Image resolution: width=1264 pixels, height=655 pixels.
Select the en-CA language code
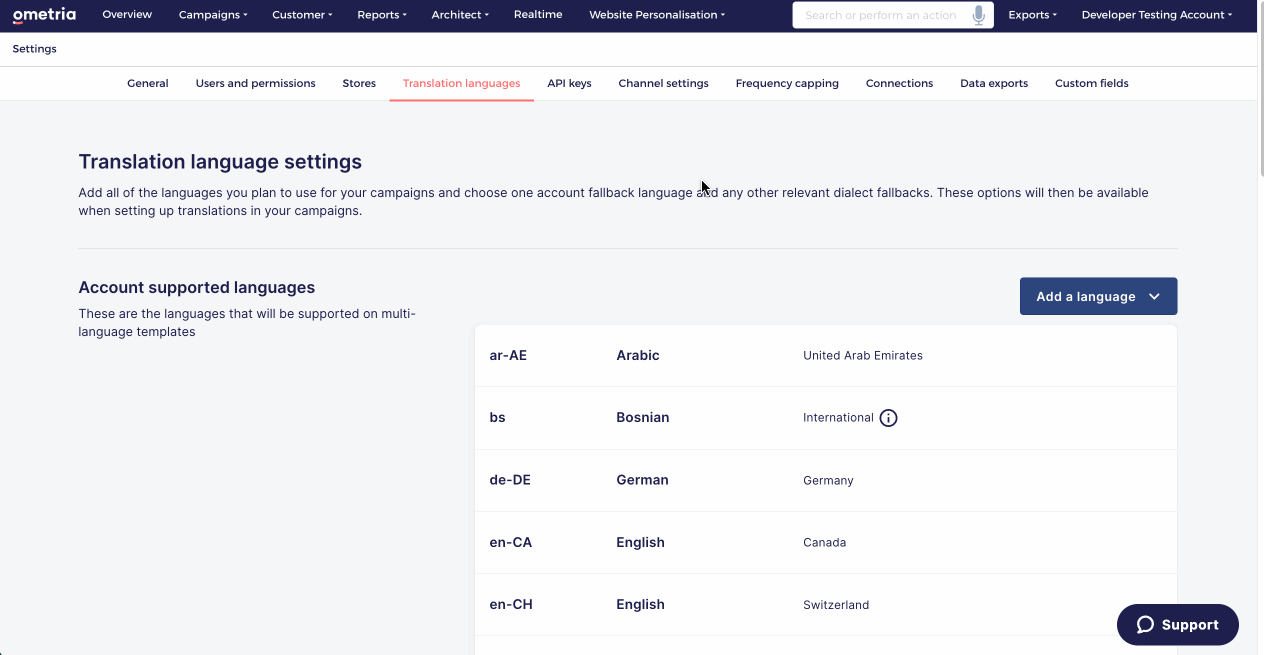coord(511,543)
